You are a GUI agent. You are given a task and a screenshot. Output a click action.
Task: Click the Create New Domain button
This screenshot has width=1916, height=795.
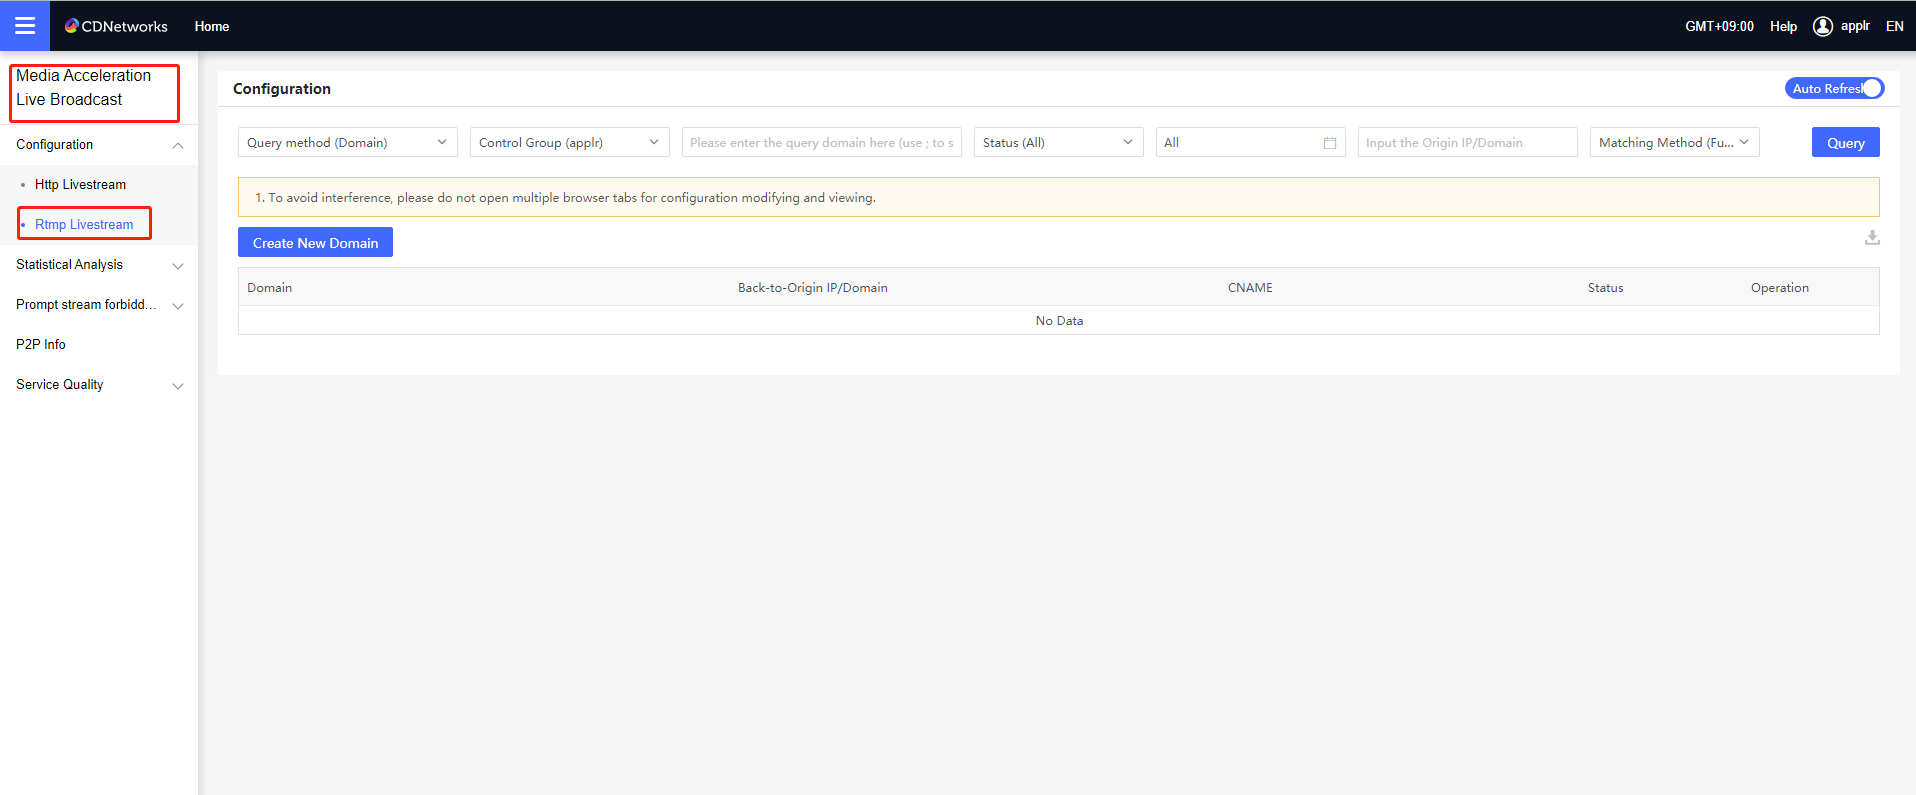pyautogui.click(x=315, y=242)
